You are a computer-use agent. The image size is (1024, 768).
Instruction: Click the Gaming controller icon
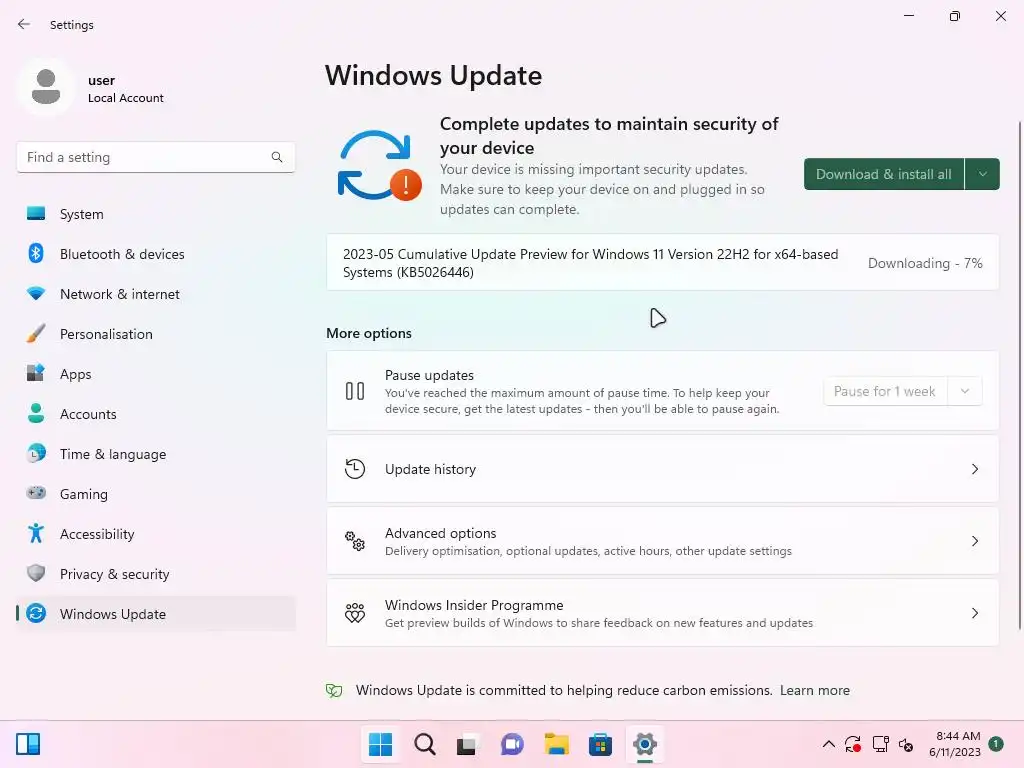[x=36, y=493]
